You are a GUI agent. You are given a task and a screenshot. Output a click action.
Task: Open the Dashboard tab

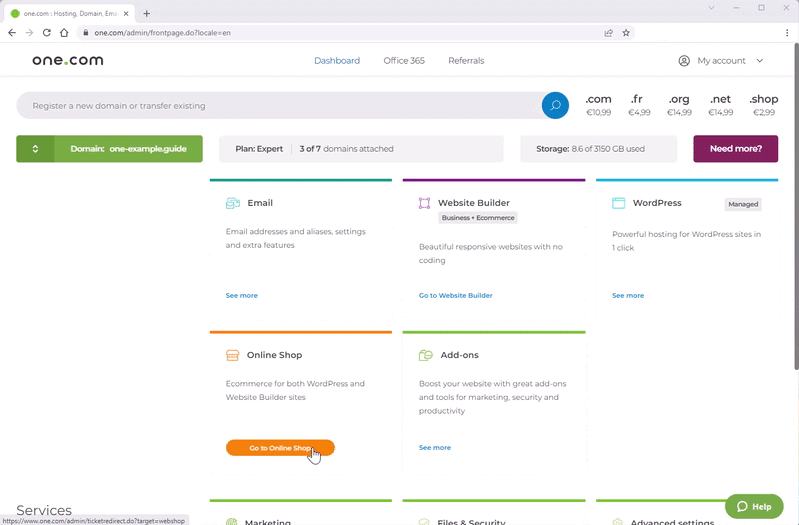(337, 61)
